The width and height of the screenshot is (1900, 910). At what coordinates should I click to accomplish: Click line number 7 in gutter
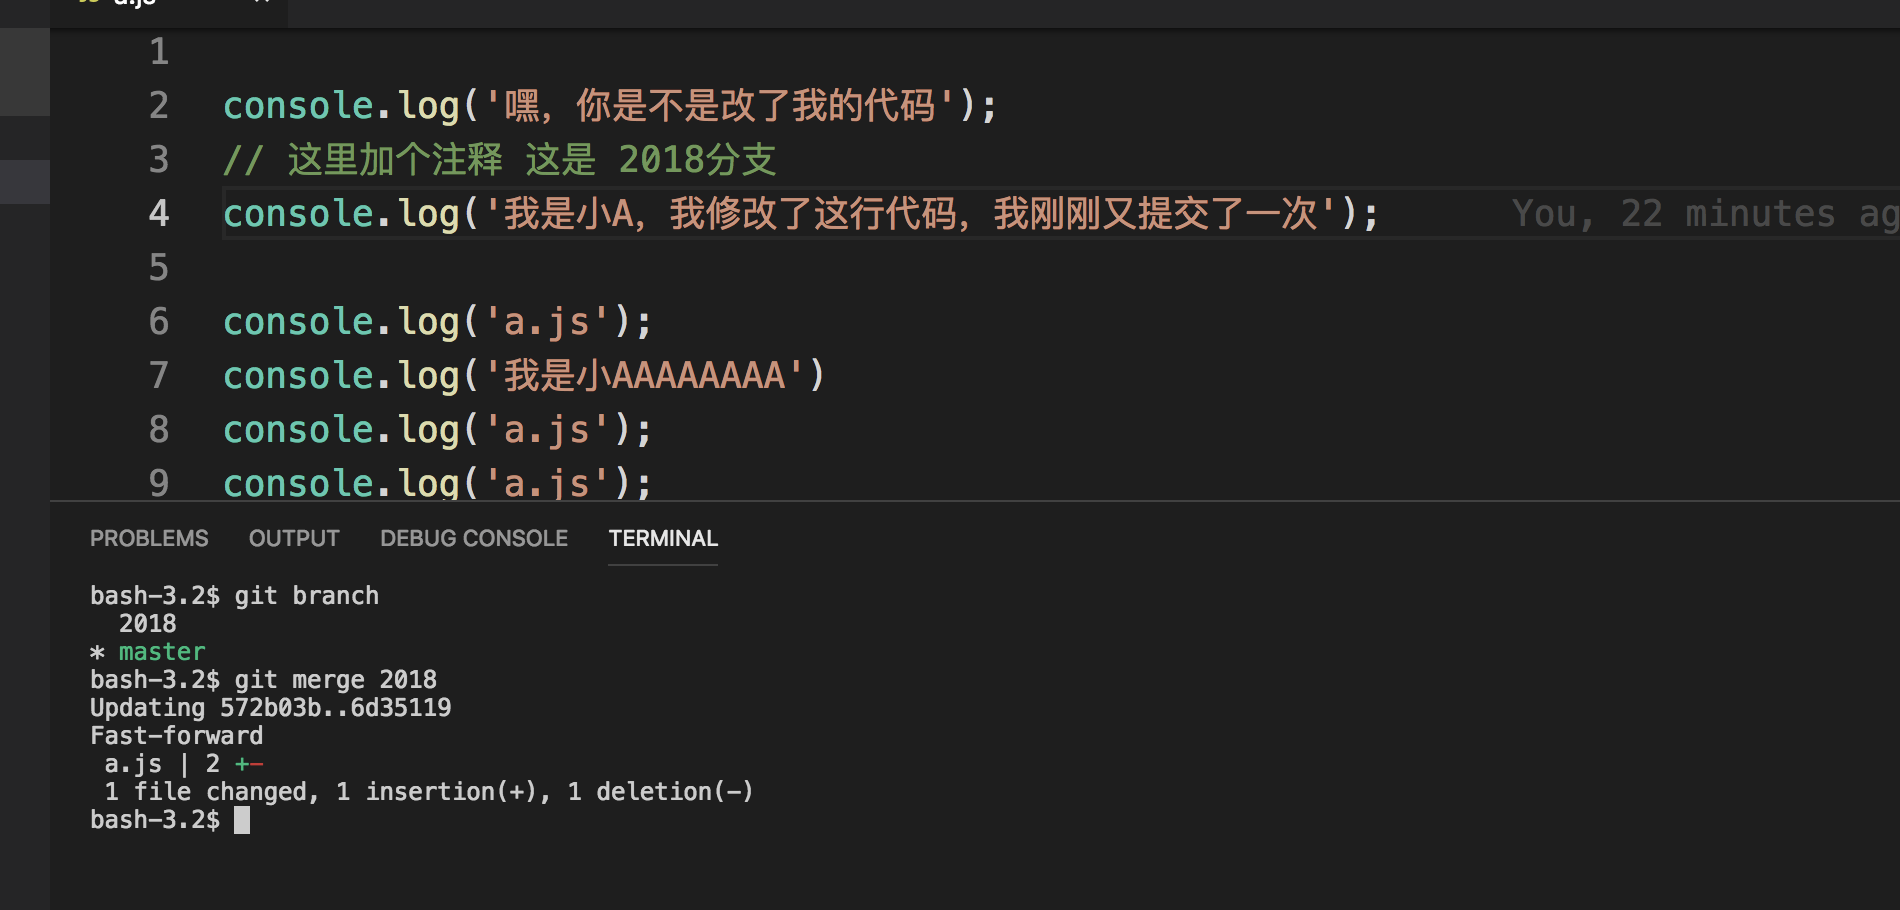coord(159,376)
